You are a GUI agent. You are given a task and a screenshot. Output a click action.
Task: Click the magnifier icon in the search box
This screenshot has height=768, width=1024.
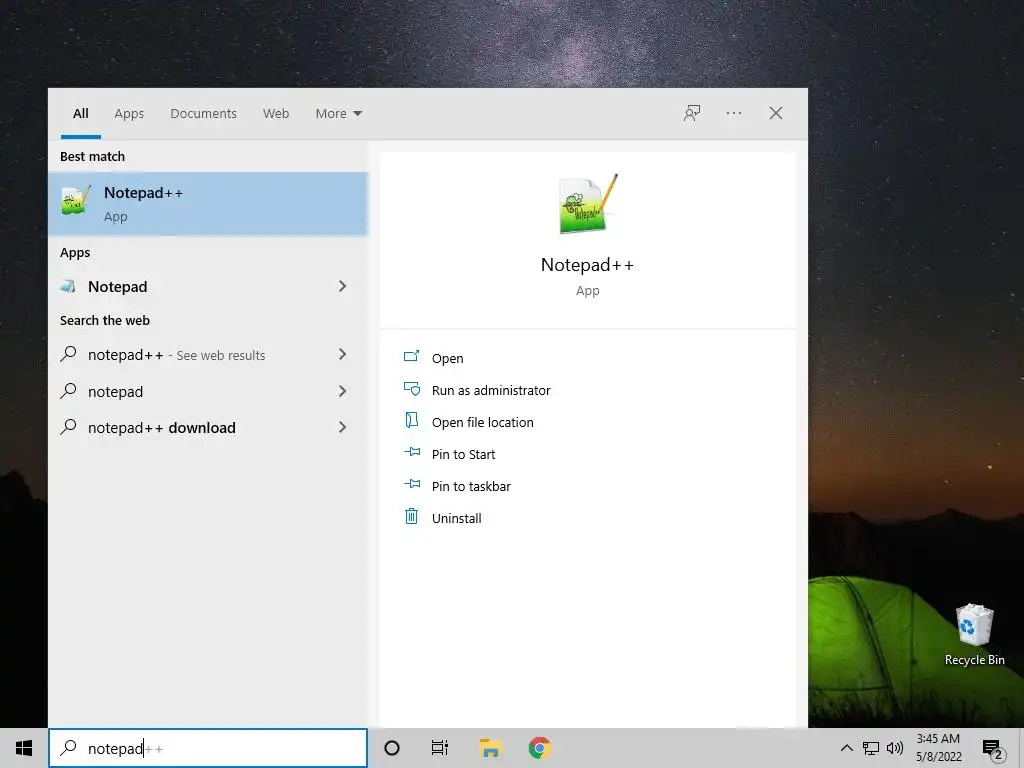click(x=69, y=747)
